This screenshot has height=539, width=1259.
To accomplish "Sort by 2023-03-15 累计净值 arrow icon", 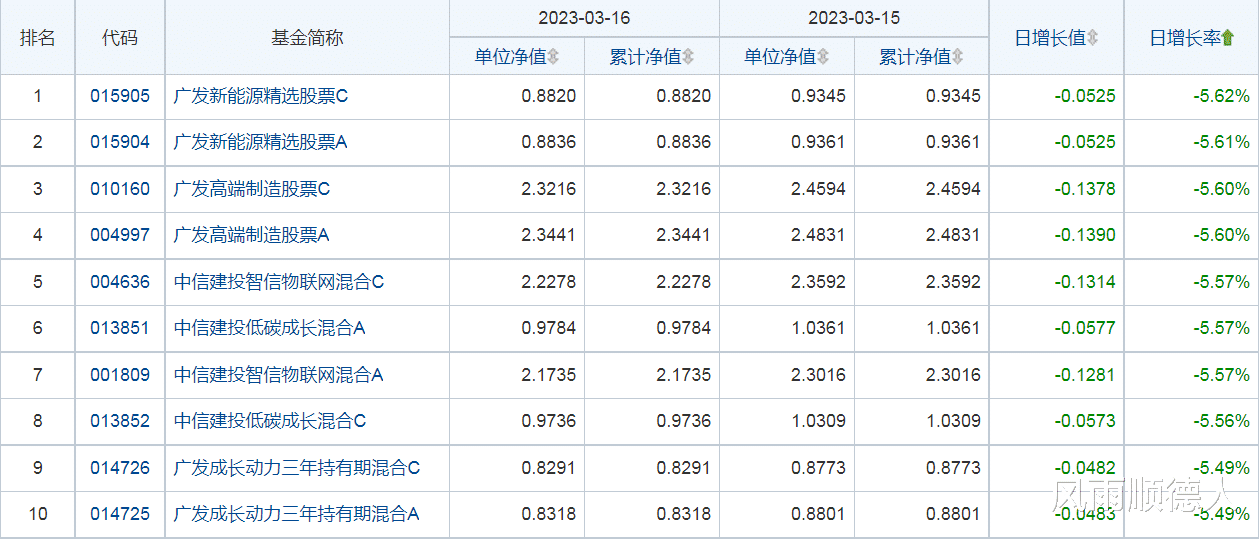I will tap(958, 57).
